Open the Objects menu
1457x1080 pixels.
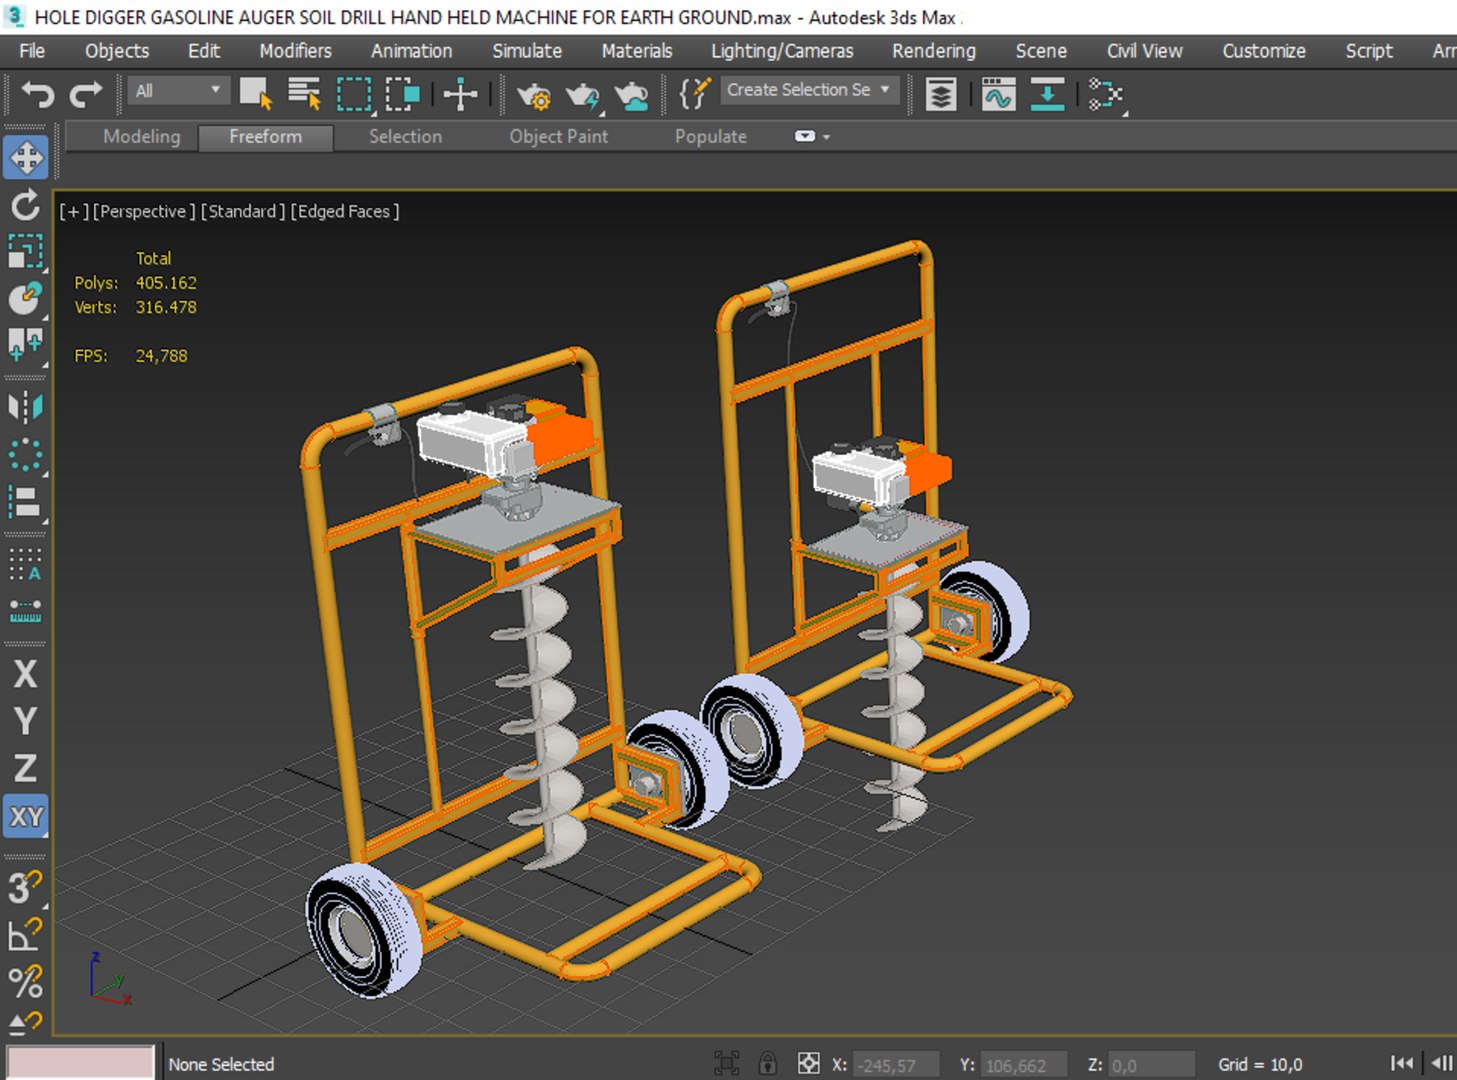[117, 51]
